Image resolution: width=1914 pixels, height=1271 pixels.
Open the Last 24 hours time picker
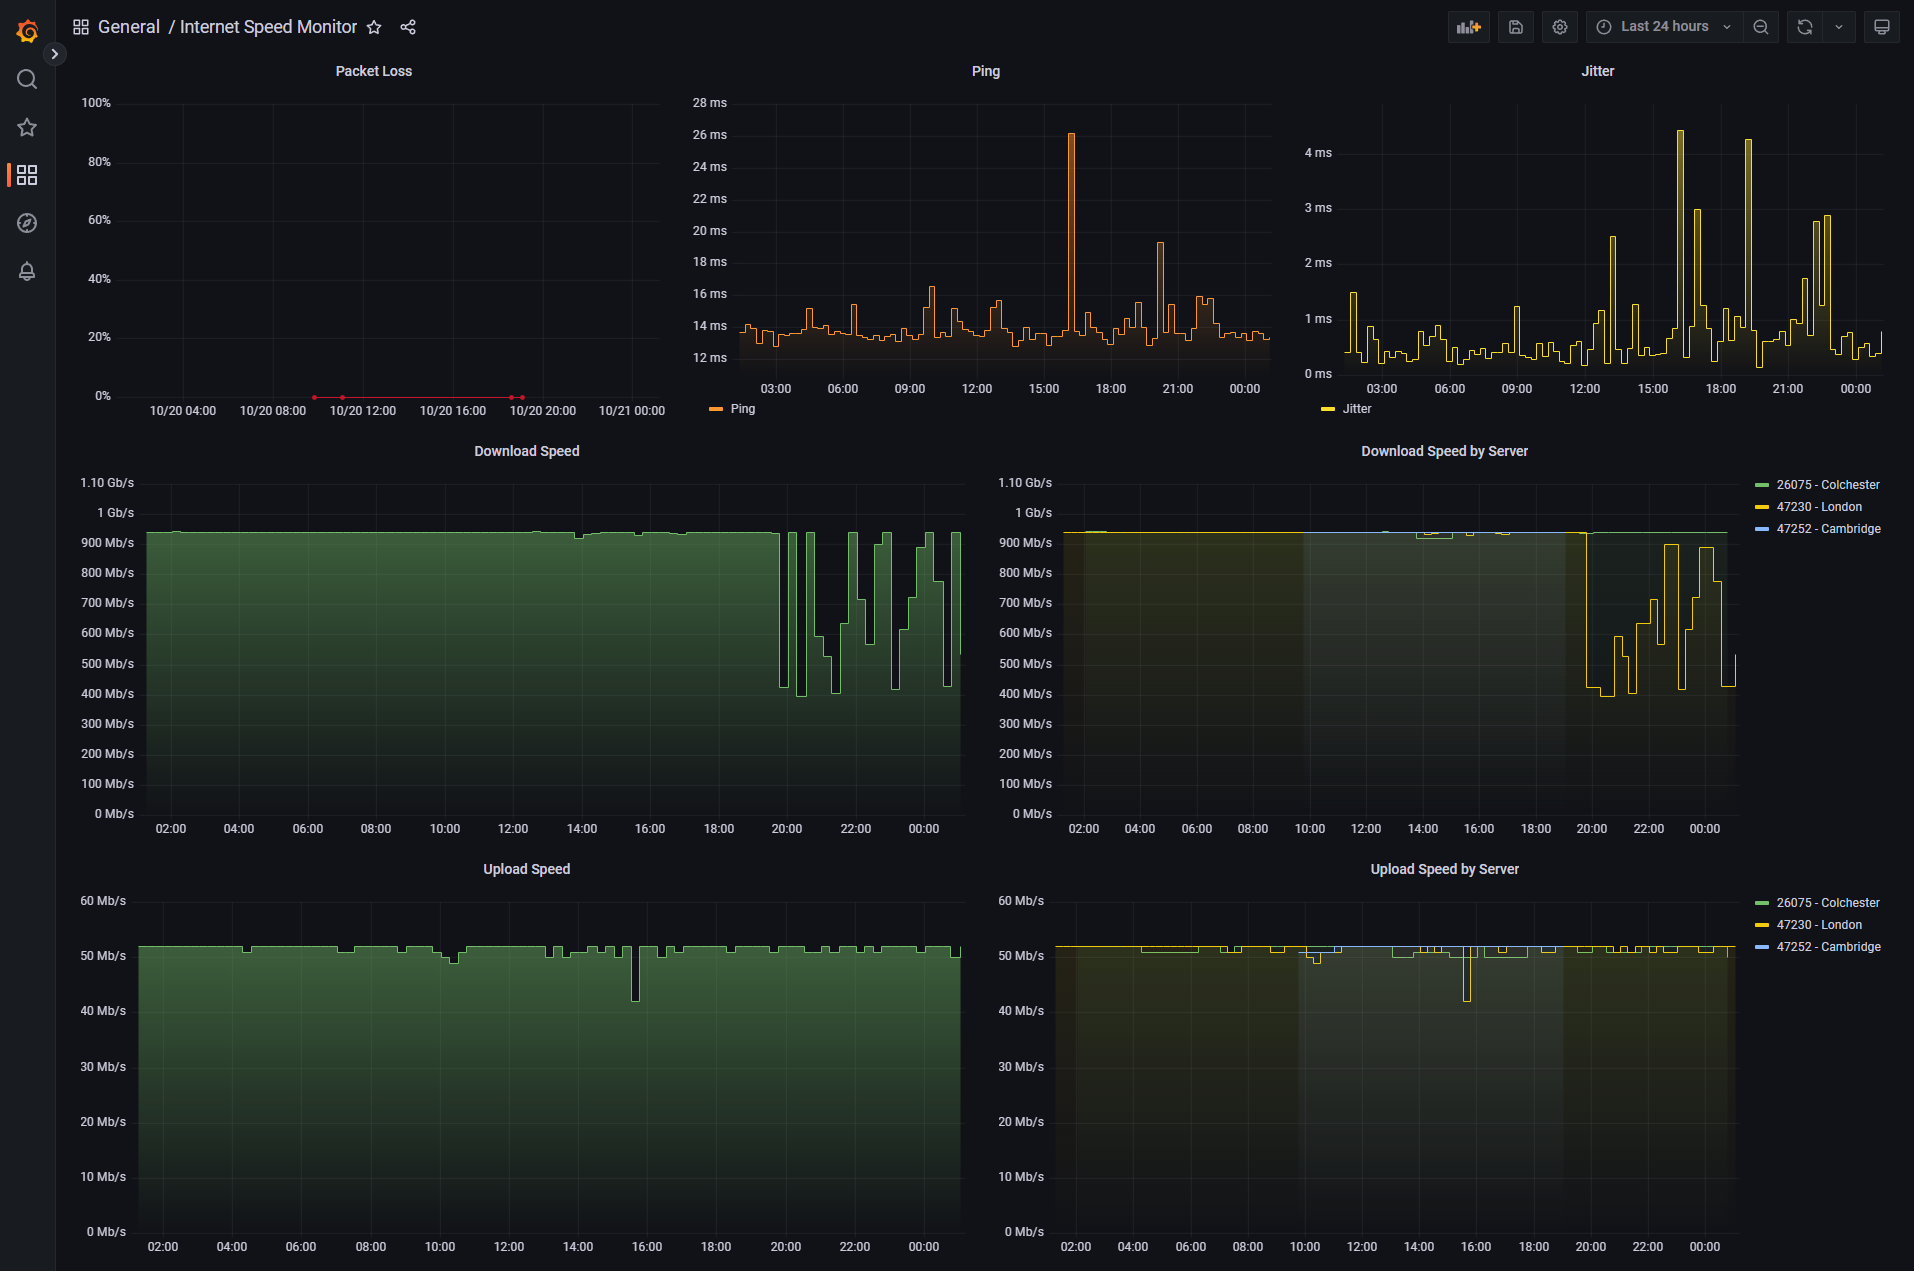pyautogui.click(x=1664, y=27)
